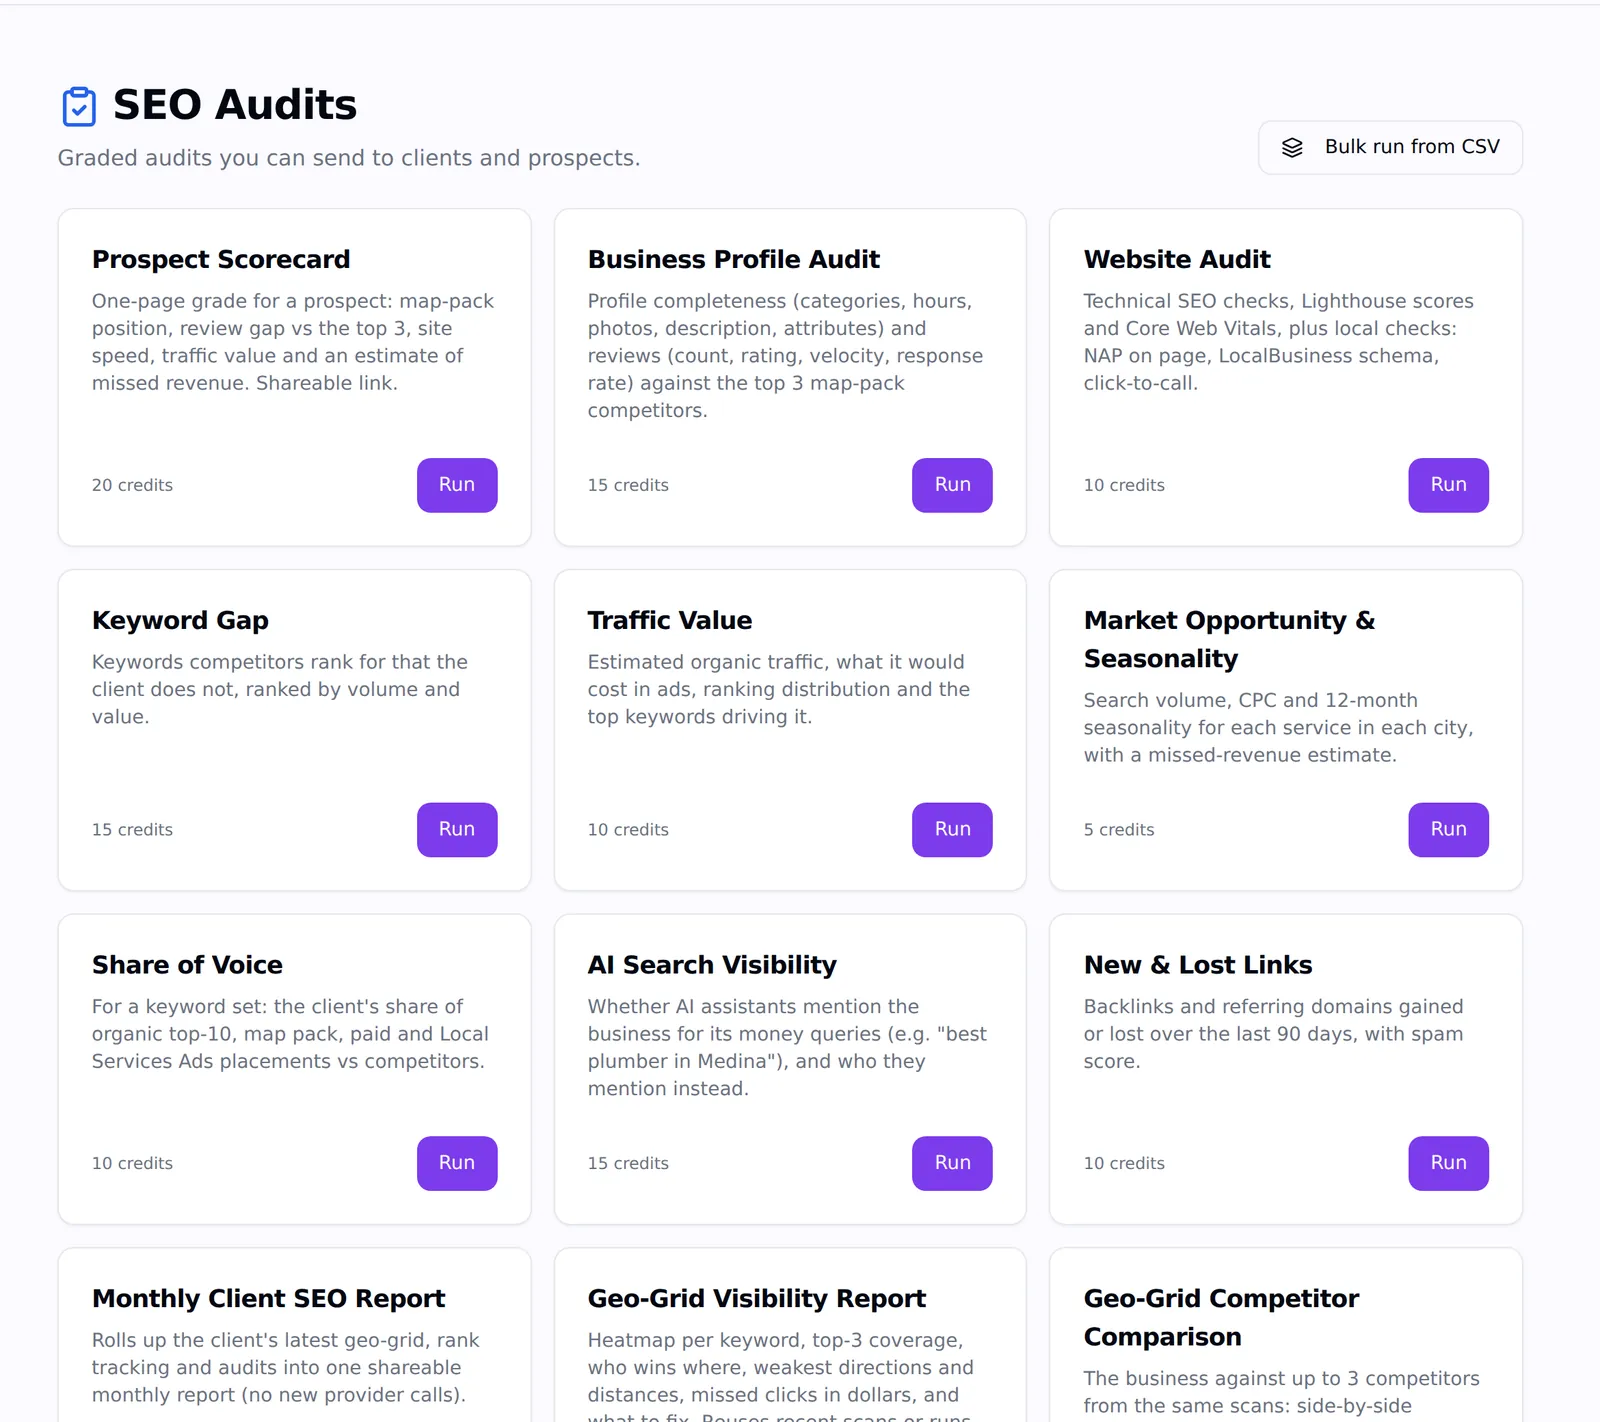Screen dimensions: 1600x1422
Task: Click the New & Lost Links description
Action: [1274, 1034]
